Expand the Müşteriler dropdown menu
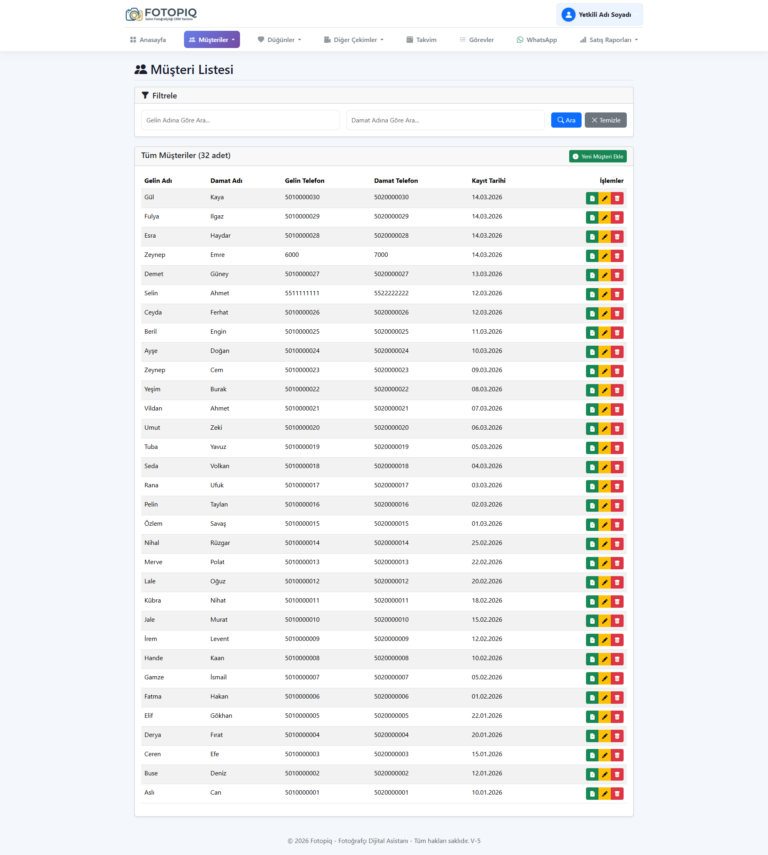 point(211,40)
